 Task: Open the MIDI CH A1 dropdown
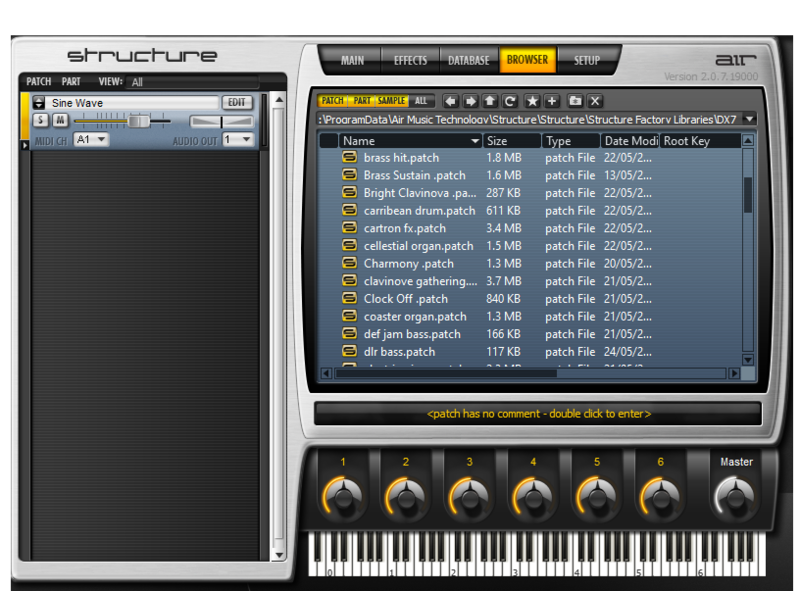pyautogui.click(x=91, y=139)
